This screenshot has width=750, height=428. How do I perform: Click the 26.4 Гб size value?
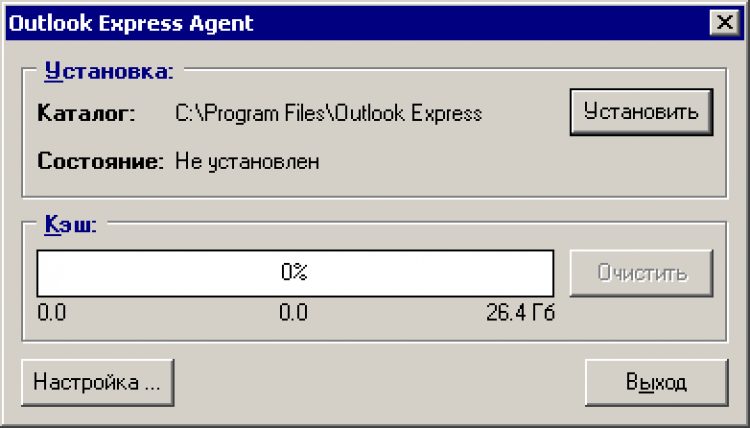point(518,313)
